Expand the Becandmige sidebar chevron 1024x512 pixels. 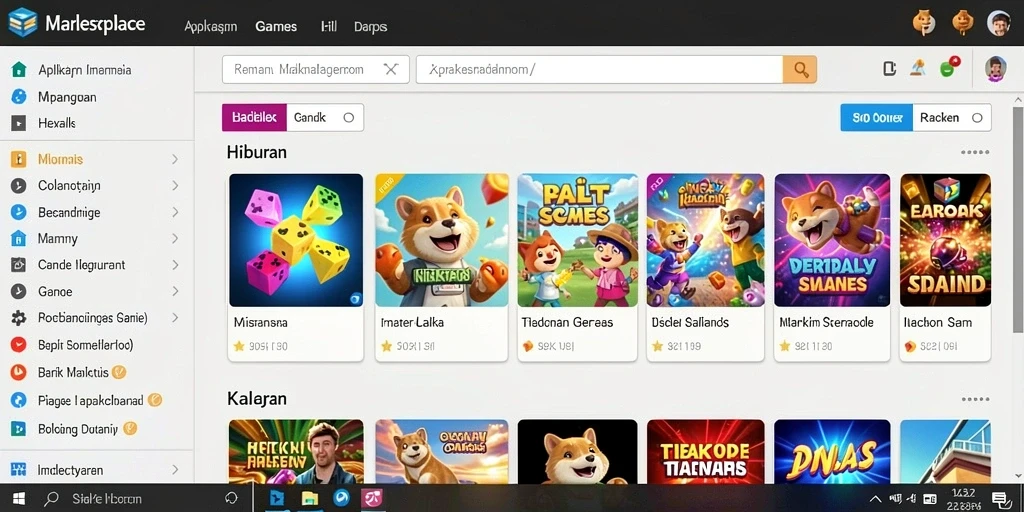click(175, 212)
